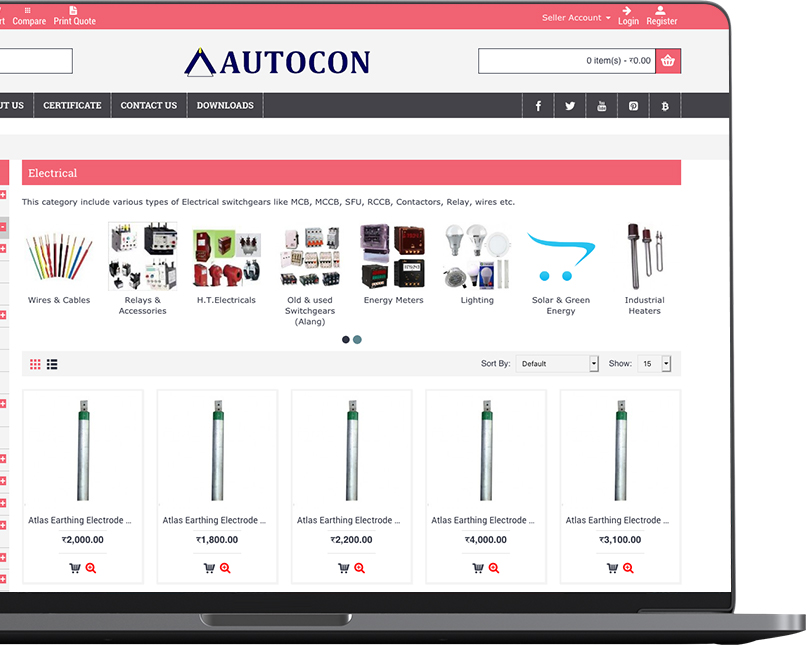The image size is (806, 645).
Task: Click the Register link text
Action: pyautogui.click(x=662, y=21)
